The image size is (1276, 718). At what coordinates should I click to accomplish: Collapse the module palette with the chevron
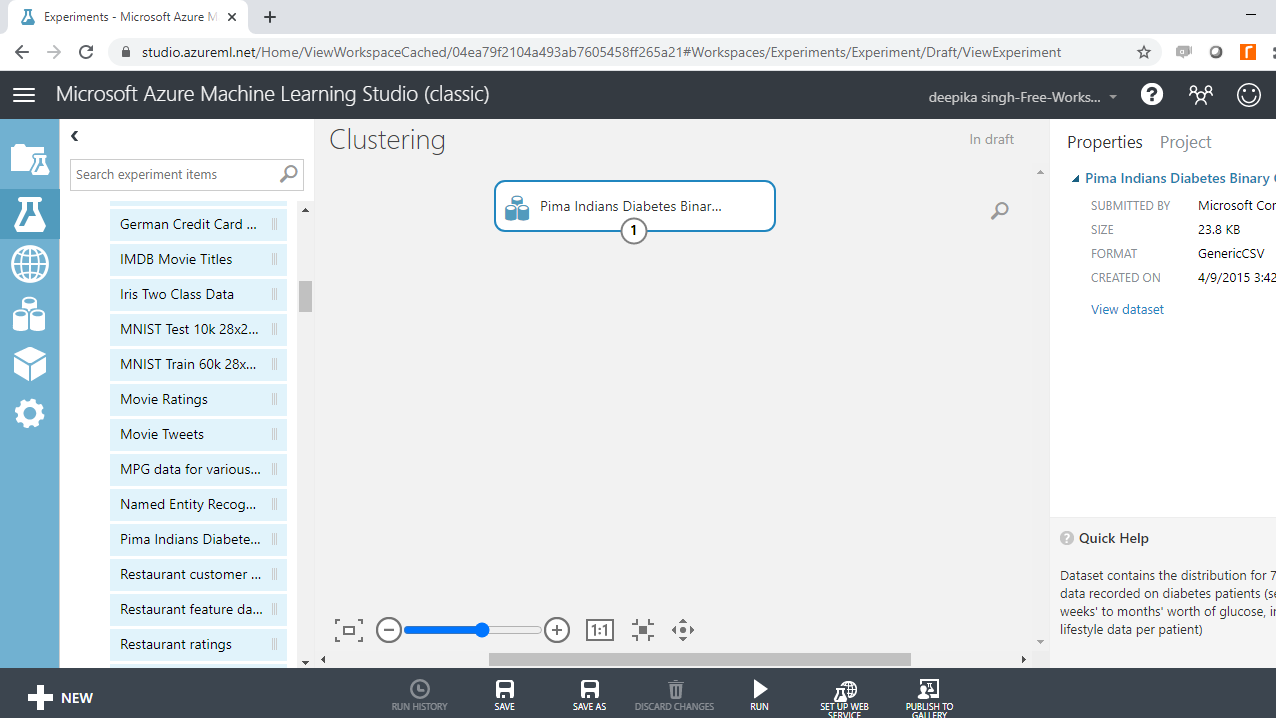(74, 136)
